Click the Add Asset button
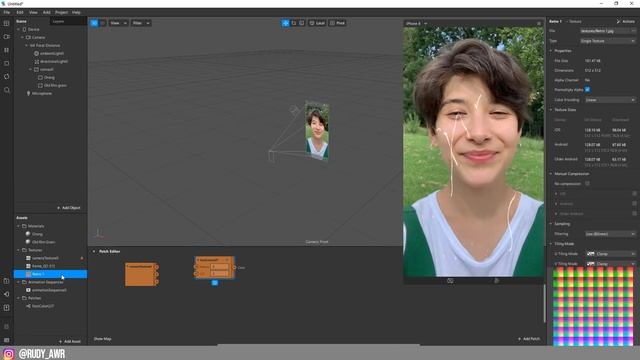This screenshot has height=360, width=640. [69, 341]
